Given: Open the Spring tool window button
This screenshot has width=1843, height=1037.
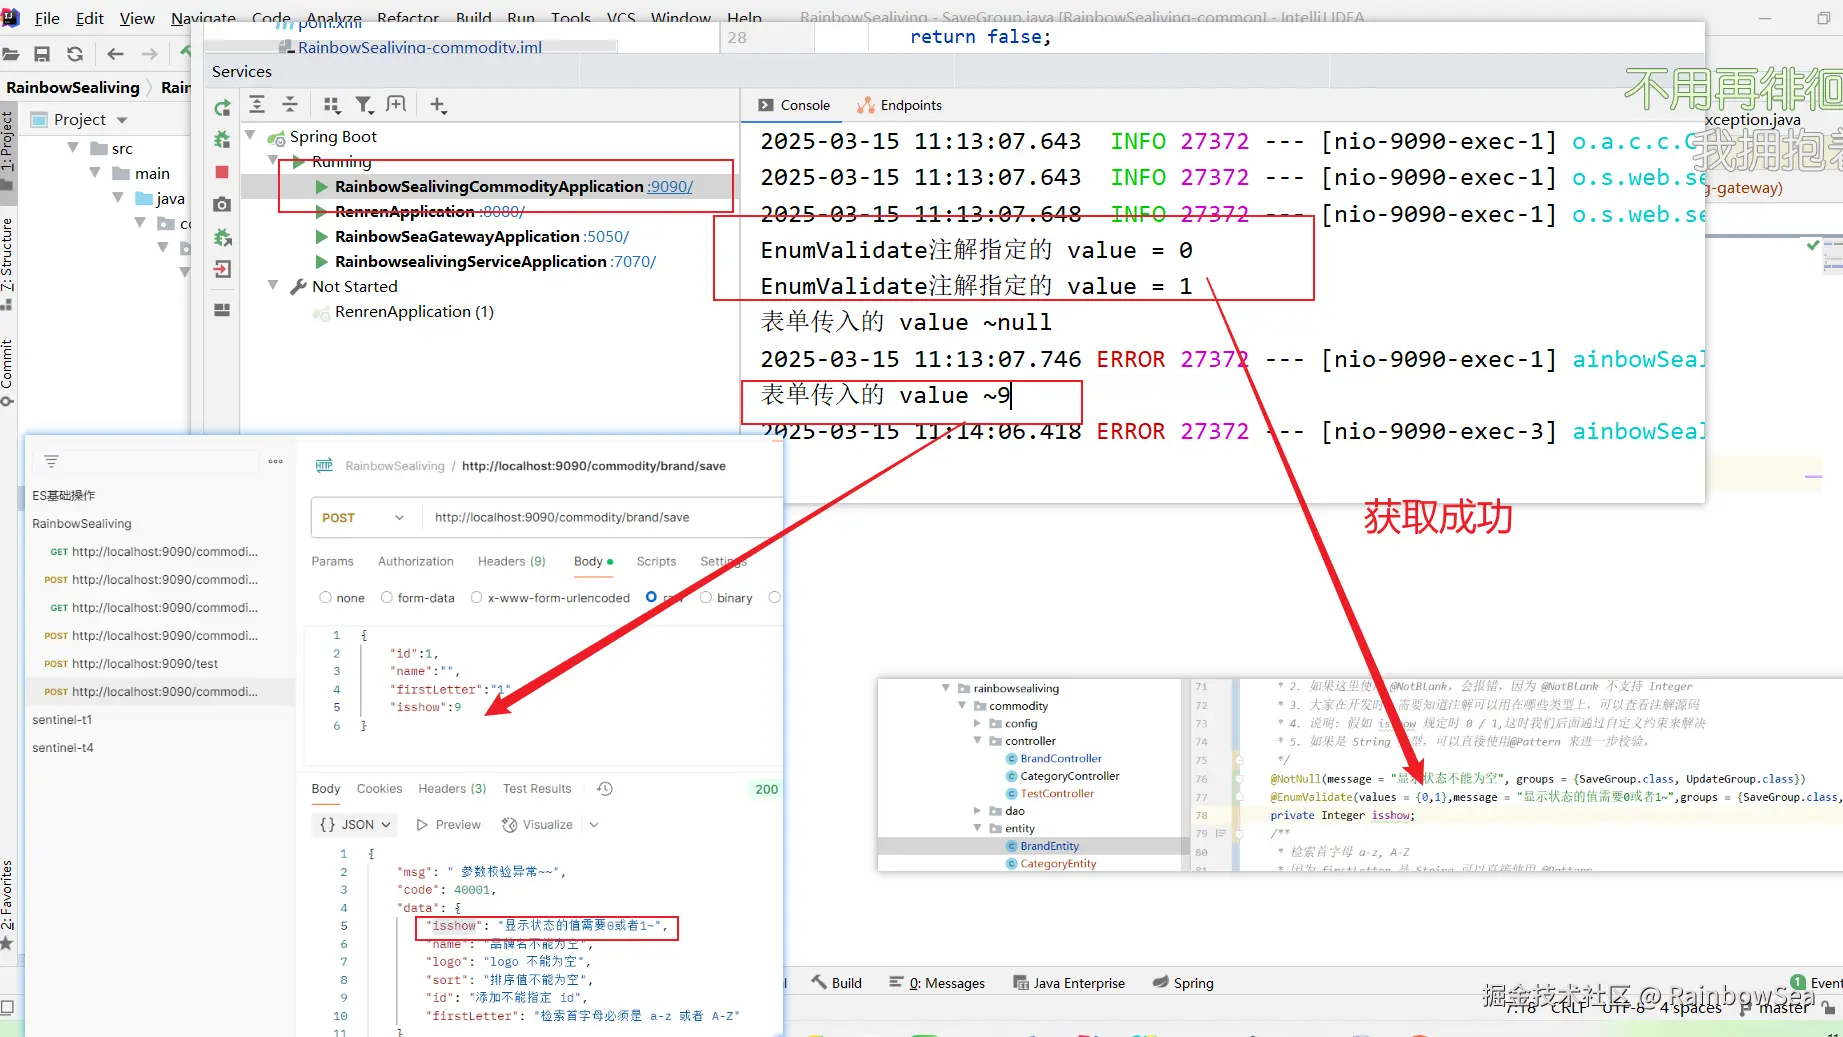Looking at the screenshot, I should click(x=1183, y=983).
